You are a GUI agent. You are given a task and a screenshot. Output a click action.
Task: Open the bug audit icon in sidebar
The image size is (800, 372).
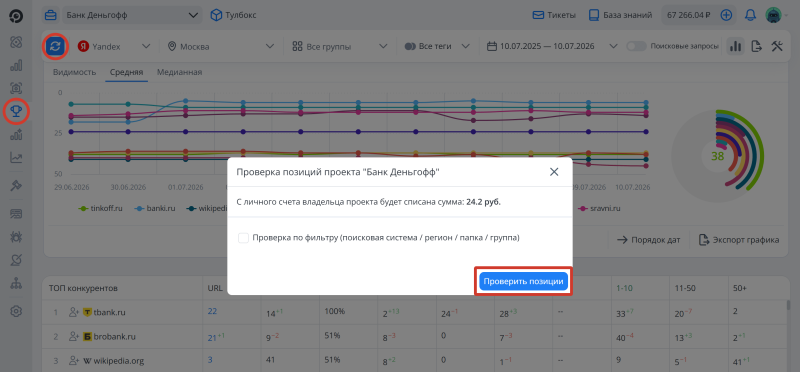click(16, 236)
